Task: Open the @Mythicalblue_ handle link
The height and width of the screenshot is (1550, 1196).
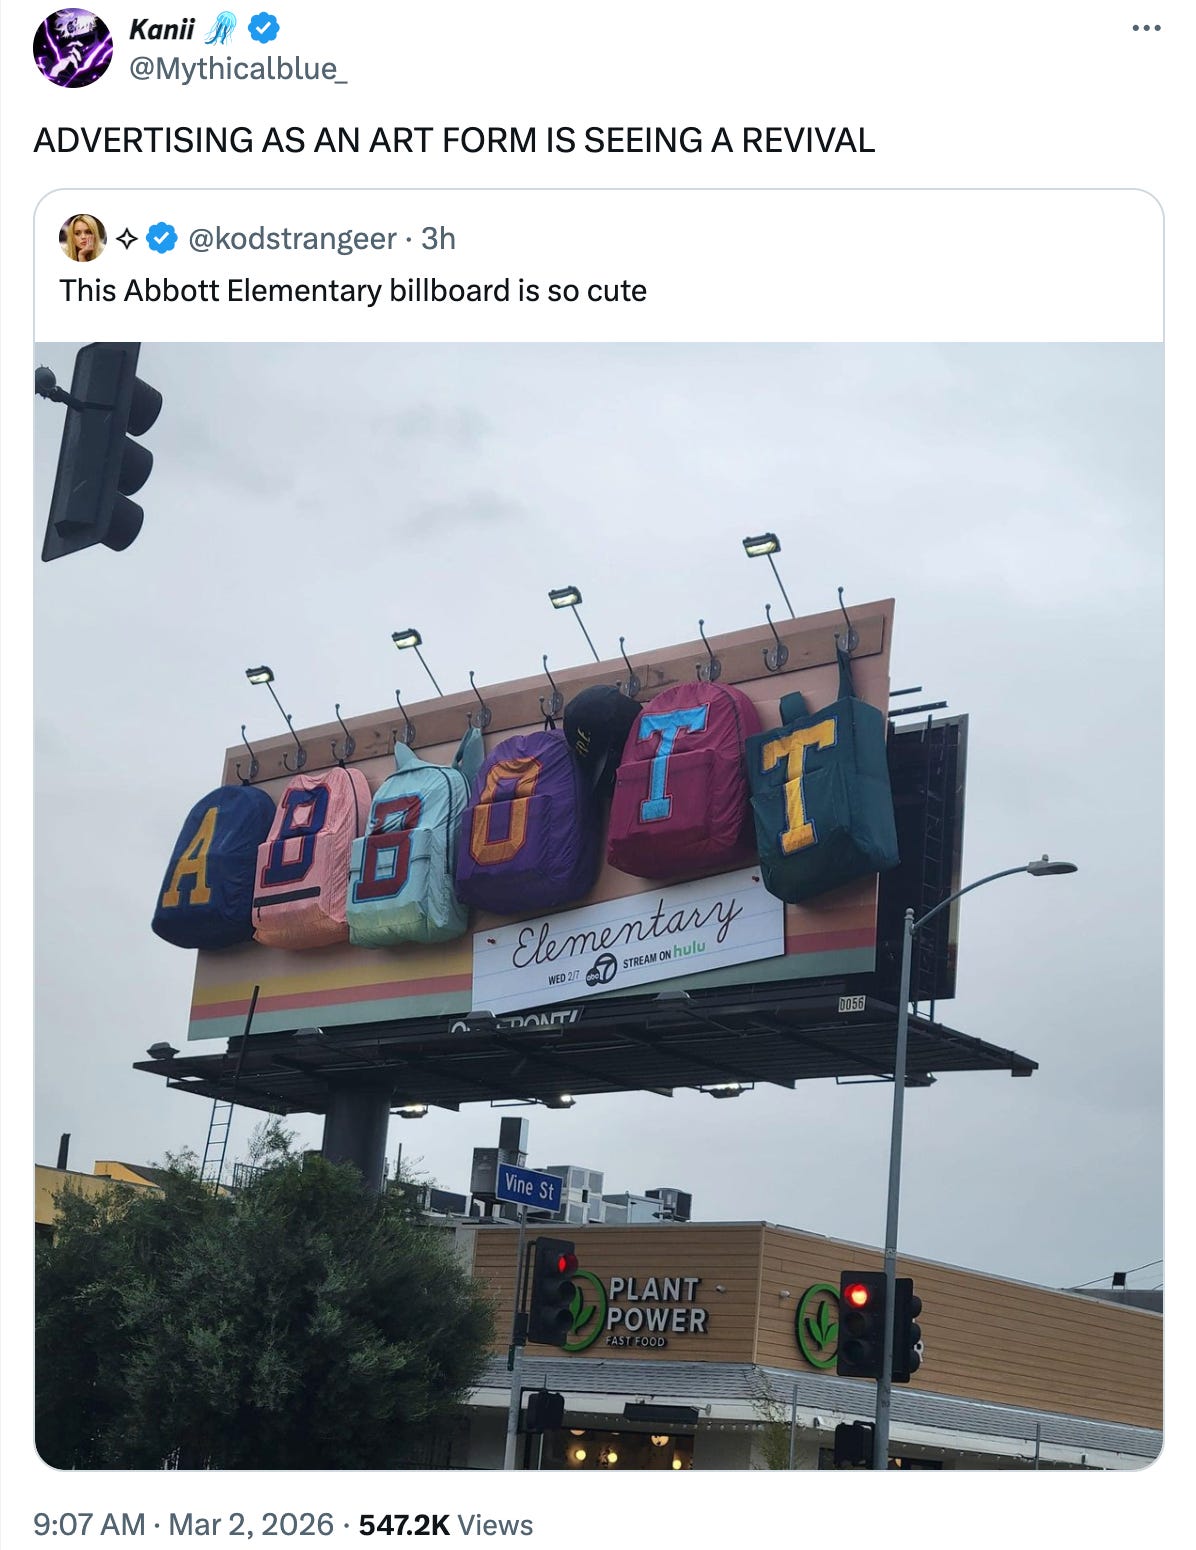Action: [238, 69]
